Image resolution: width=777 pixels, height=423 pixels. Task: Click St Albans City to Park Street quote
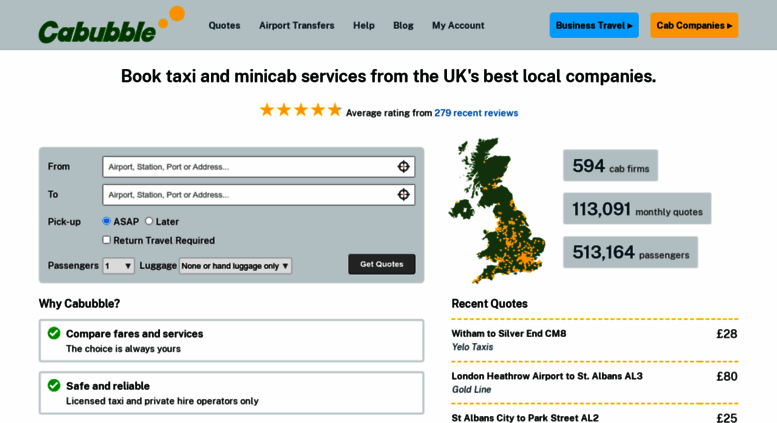[x=525, y=418]
